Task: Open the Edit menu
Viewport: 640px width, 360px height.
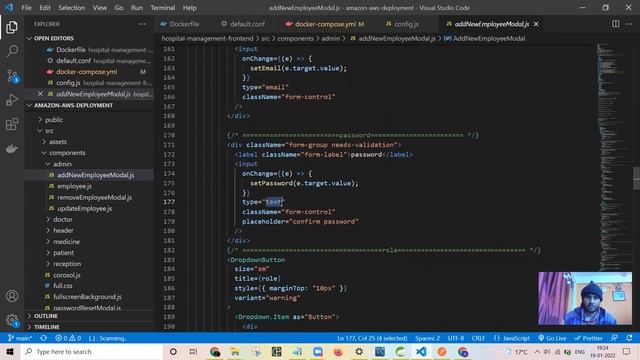Action: tap(45, 8)
